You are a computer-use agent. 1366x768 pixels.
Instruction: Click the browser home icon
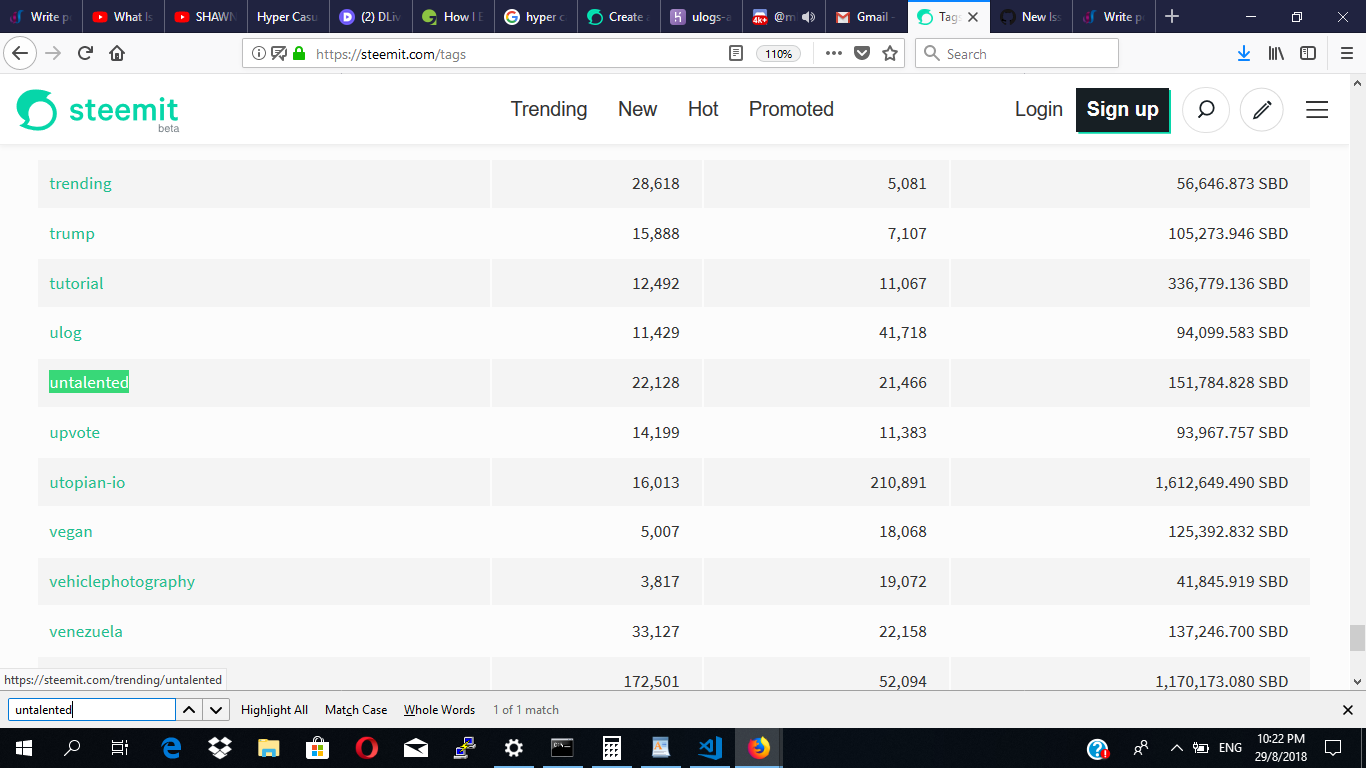[x=117, y=54]
